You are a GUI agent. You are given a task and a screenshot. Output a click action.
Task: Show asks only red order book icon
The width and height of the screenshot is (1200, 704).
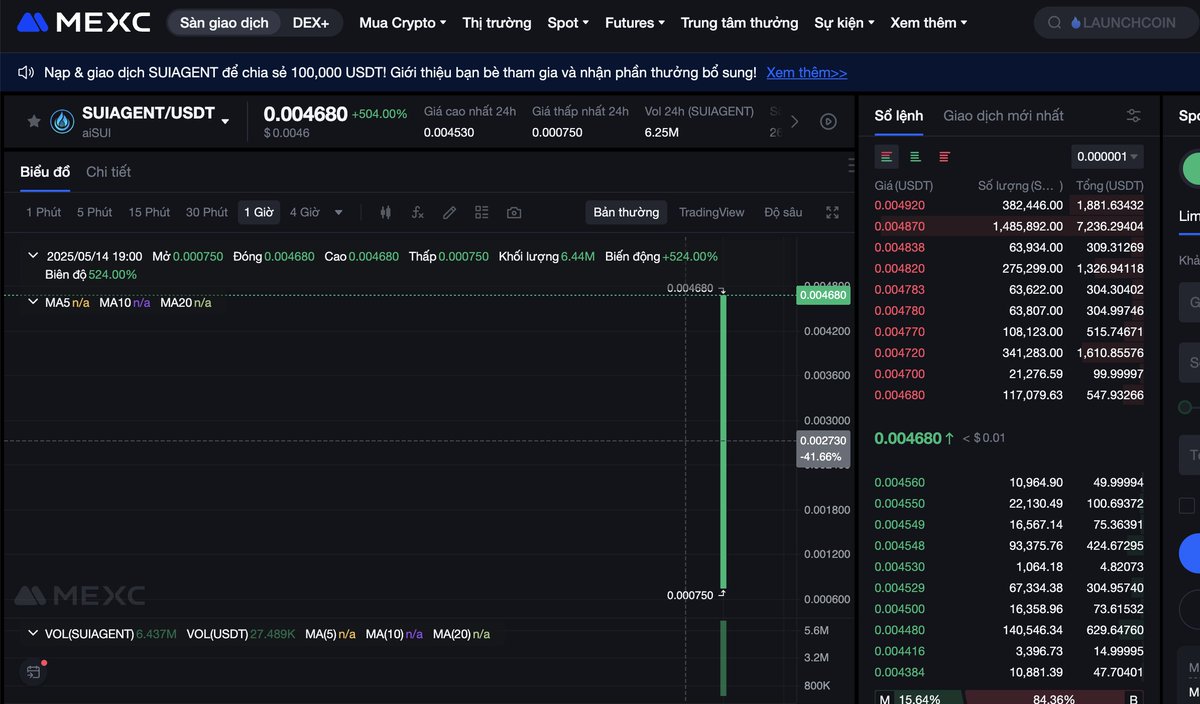[x=944, y=157]
